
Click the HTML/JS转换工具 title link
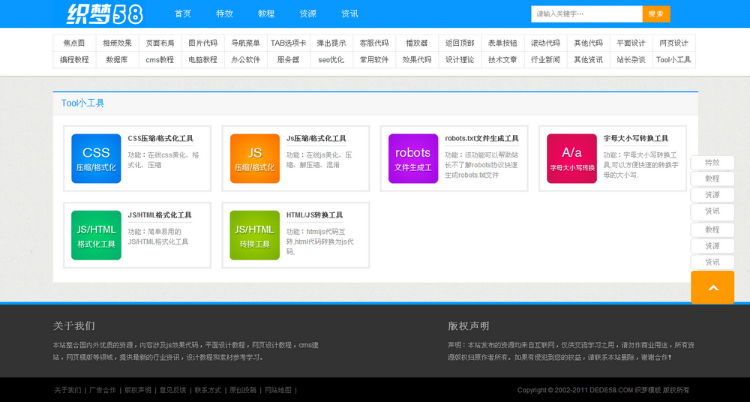click(314, 215)
